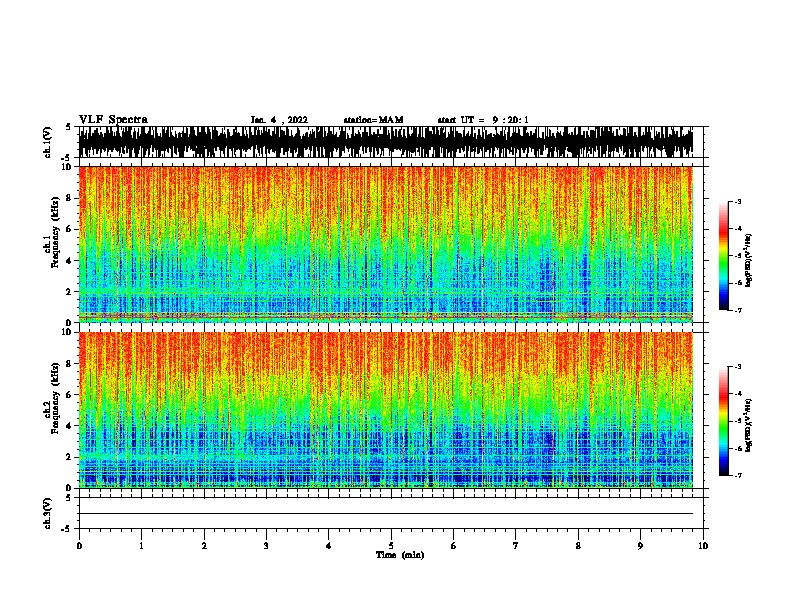Click the 'ch.1(V)' waveform axis label
The height and width of the screenshot is (612, 792).
pyautogui.click(x=48, y=142)
